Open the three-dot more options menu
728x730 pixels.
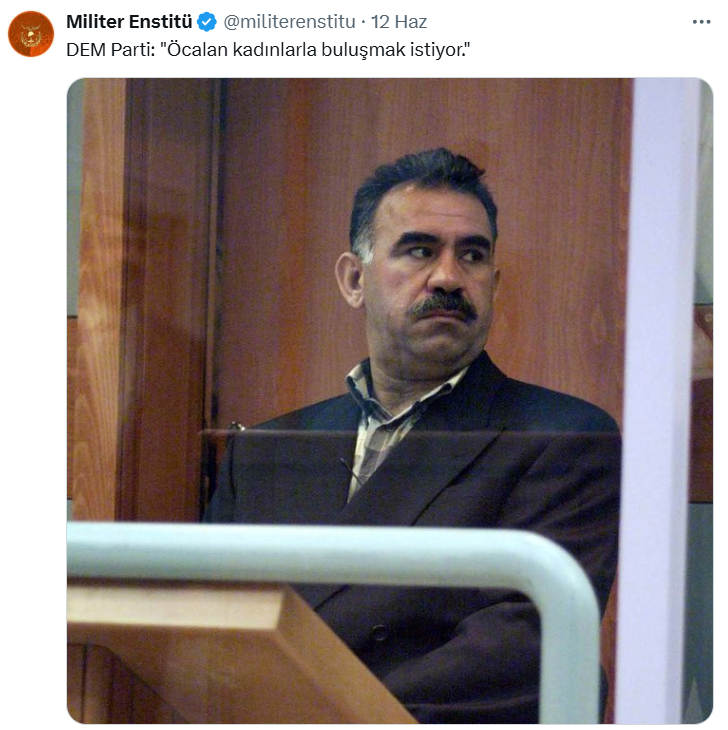click(x=701, y=22)
